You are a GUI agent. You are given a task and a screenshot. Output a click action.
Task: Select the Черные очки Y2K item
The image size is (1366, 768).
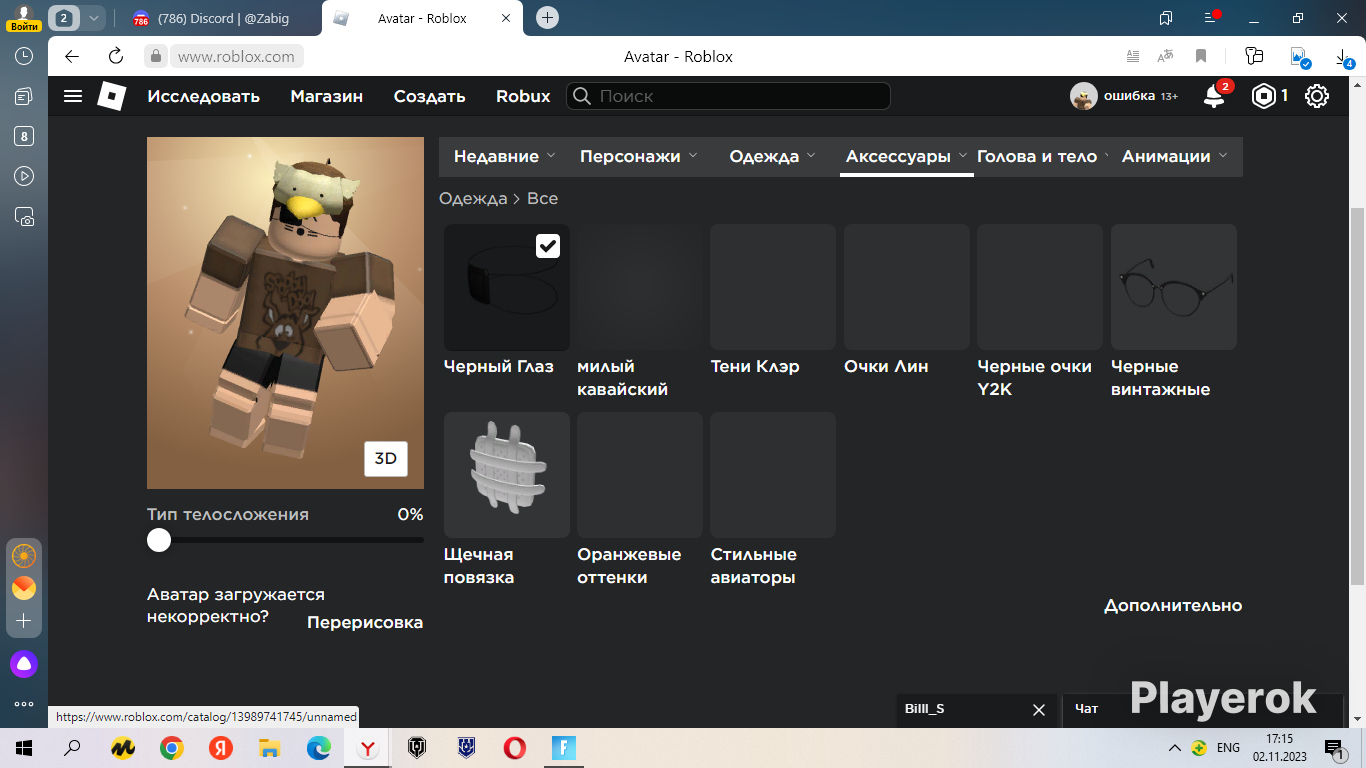click(x=1040, y=287)
